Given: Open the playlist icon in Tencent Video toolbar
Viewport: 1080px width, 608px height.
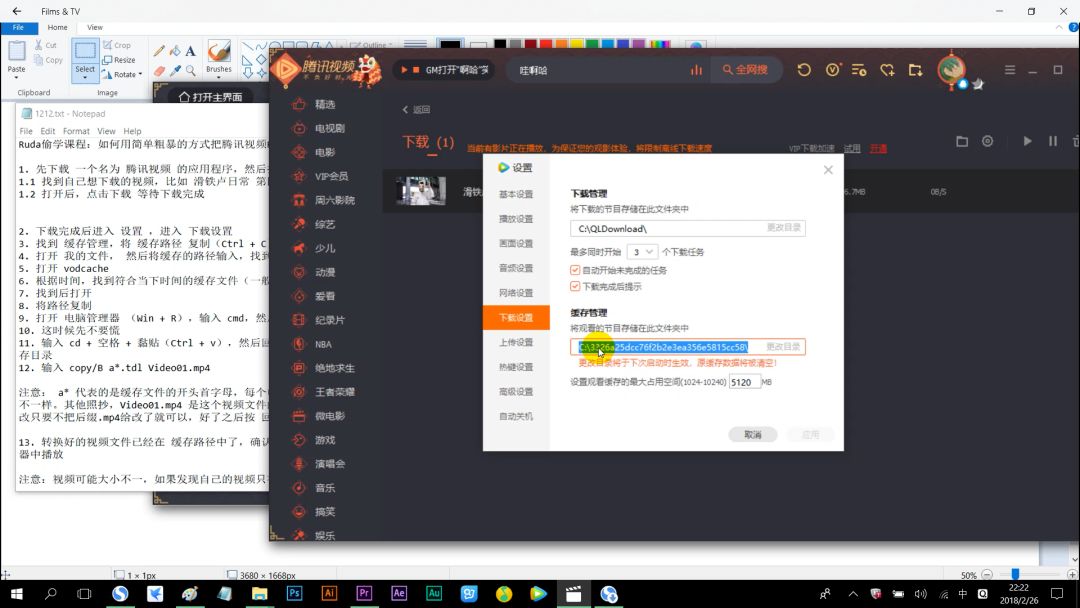Looking at the screenshot, I should coord(859,70).
